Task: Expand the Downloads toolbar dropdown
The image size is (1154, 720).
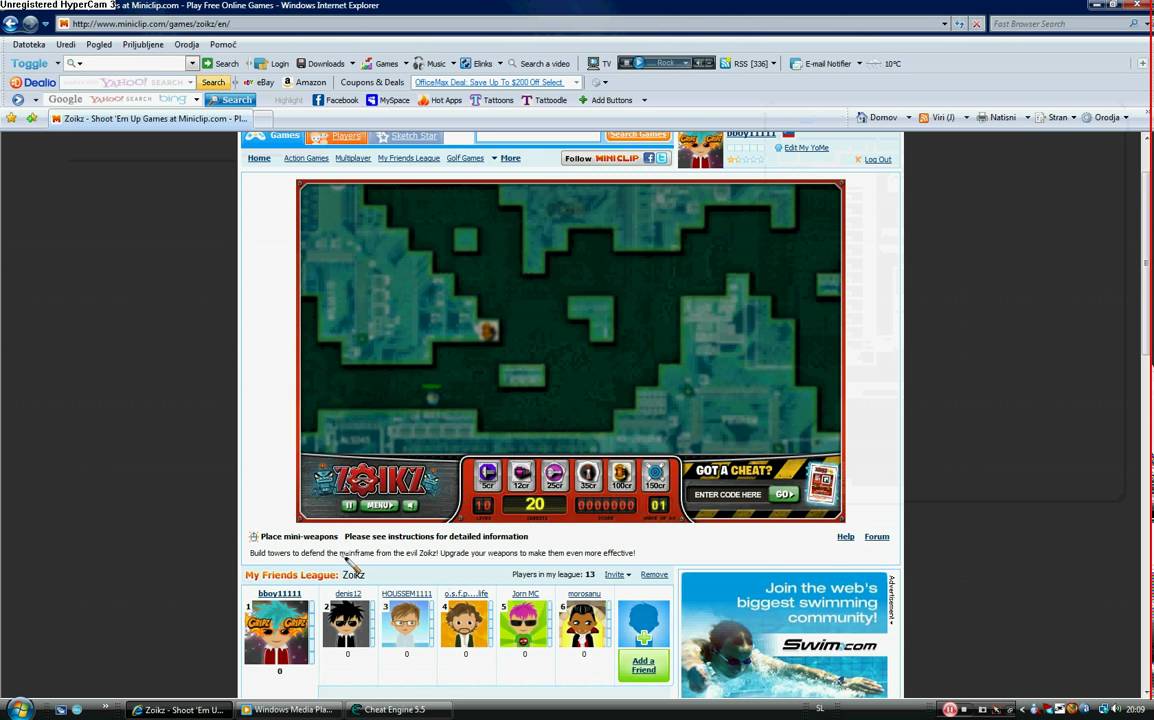Action: pyautogui.click(x=353, y=63)
